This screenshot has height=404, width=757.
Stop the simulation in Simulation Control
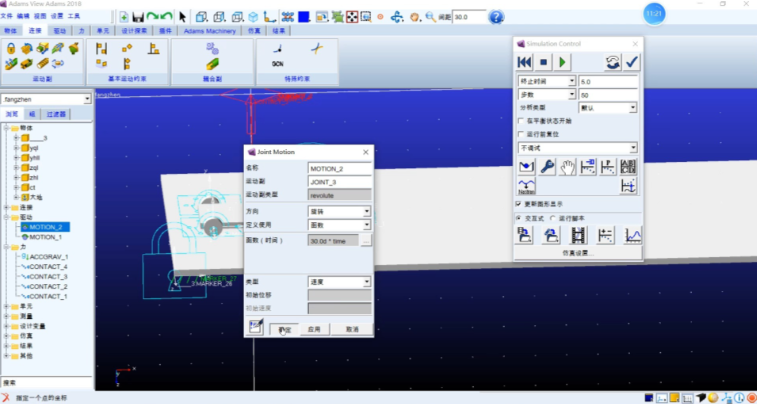tap(544, 62)
